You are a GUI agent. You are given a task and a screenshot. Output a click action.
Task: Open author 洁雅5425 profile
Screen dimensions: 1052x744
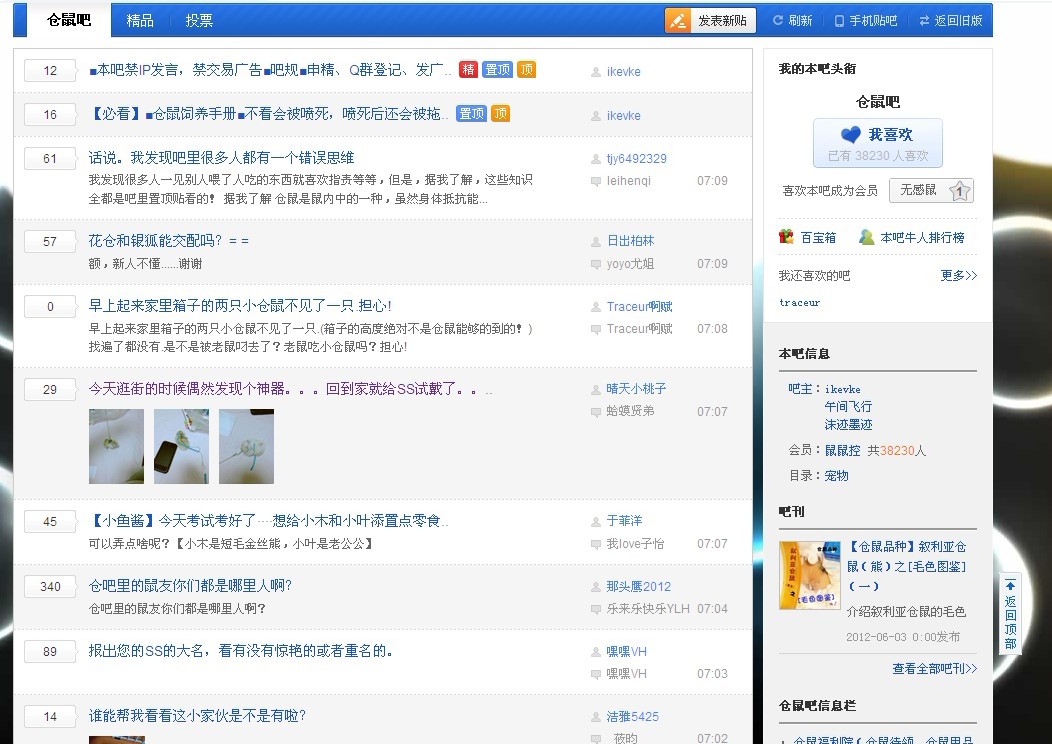(633, 716)
